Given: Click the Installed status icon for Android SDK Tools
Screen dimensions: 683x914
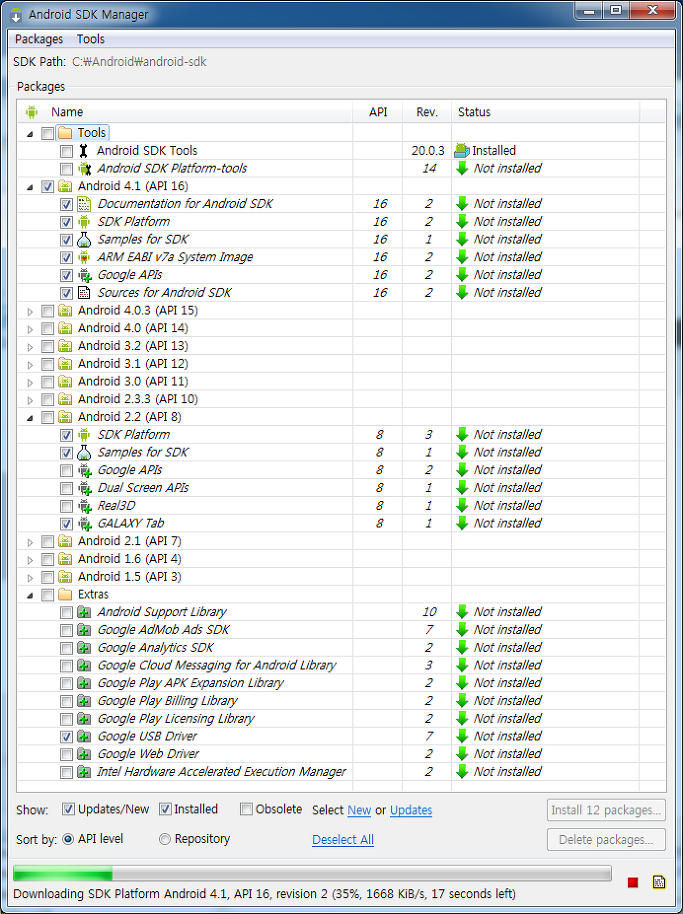Looking at the screenshot, I should pos(462,150).
